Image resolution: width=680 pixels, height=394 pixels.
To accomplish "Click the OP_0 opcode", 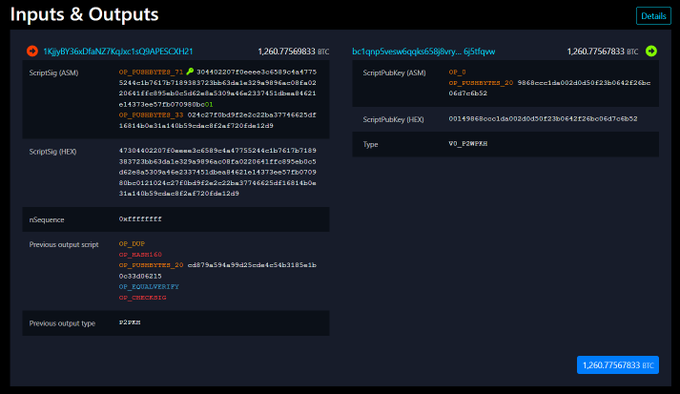I will click(457, 72).
